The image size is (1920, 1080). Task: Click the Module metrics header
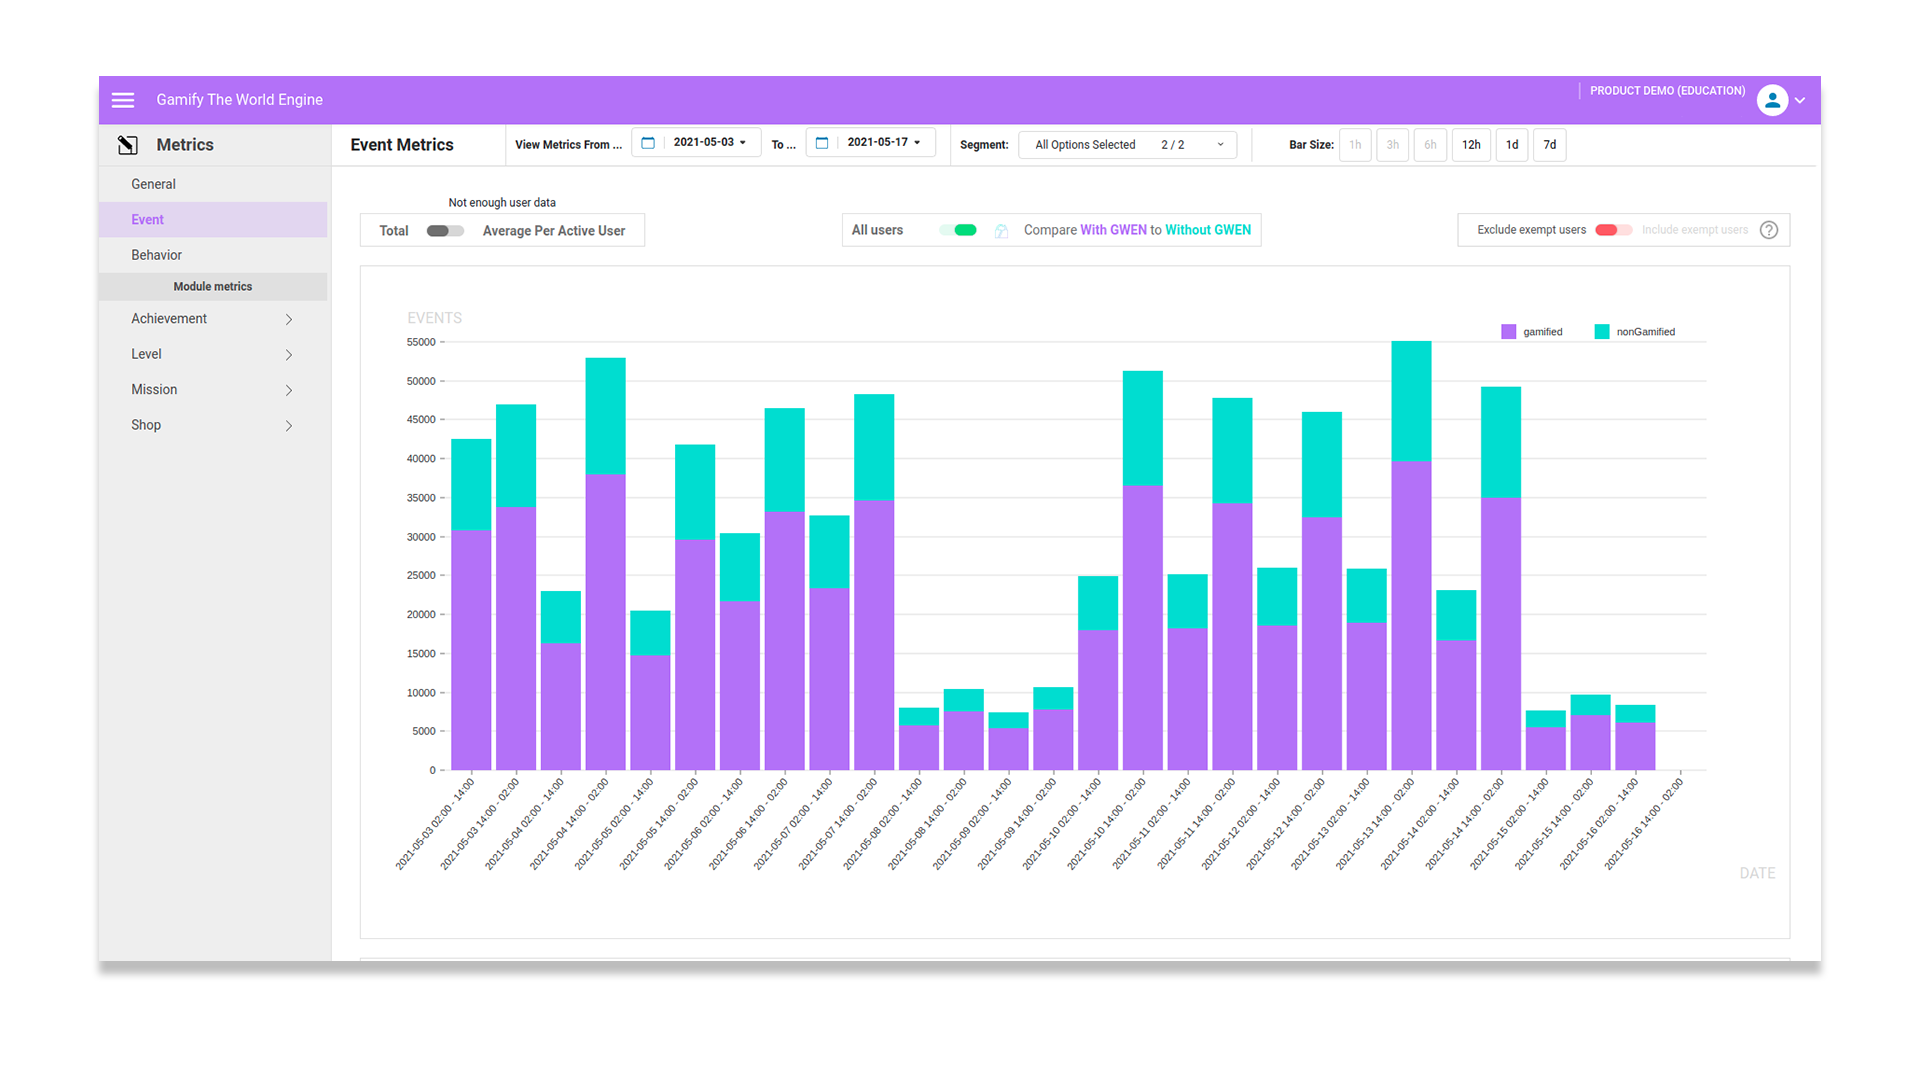(x=213, y=287)
